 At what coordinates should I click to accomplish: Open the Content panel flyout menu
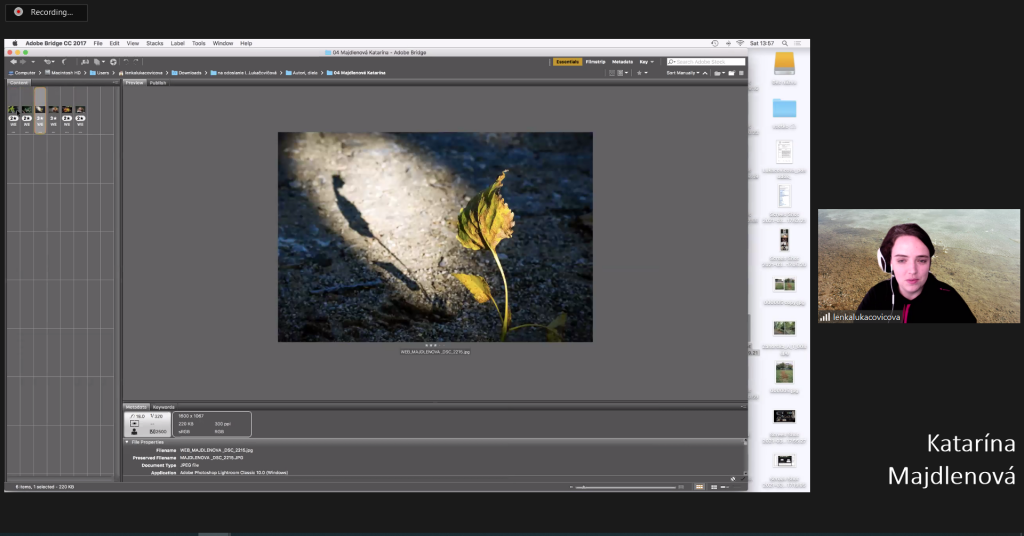(x=115, y=83)
